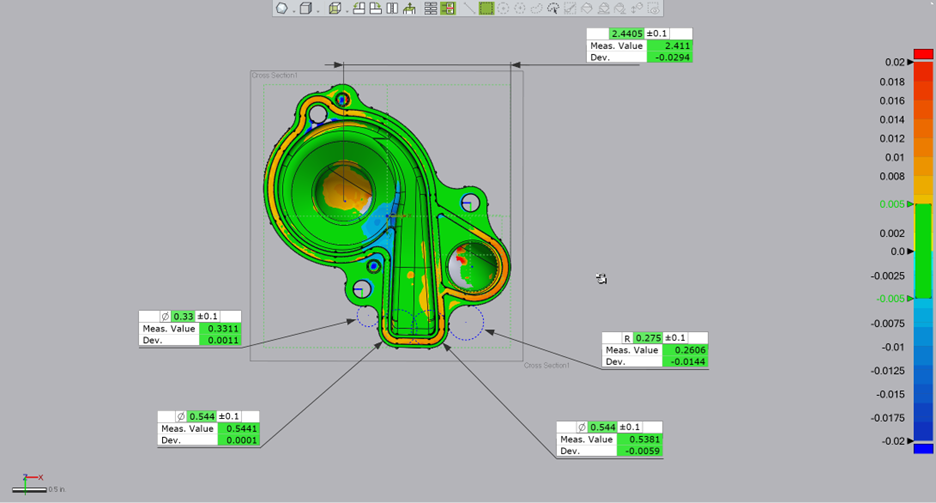Toggle the green rectangle selection tool
Image resolution: width=936 pixels, height=503 pixels.
[487, 8]
